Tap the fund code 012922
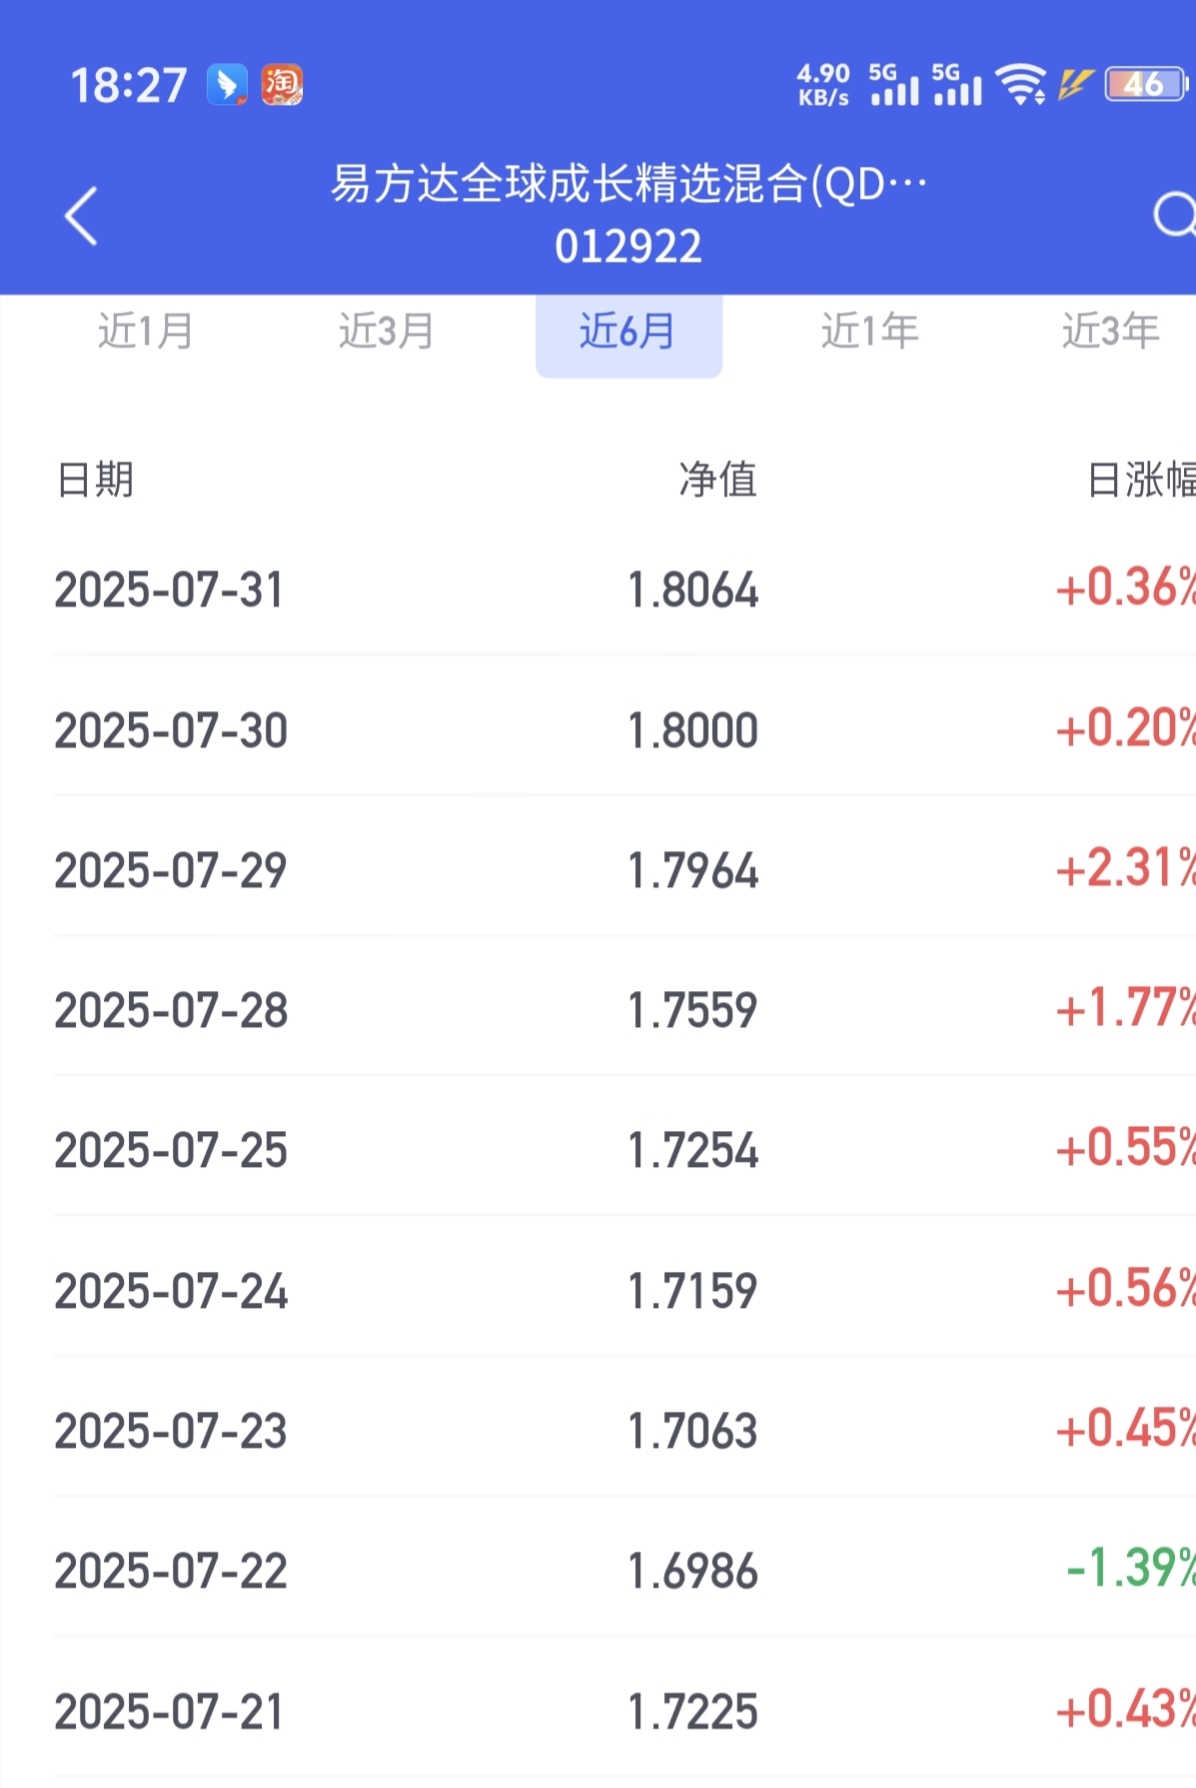Viewport: 1196px width, 1788px height. [x=629, y=247]
